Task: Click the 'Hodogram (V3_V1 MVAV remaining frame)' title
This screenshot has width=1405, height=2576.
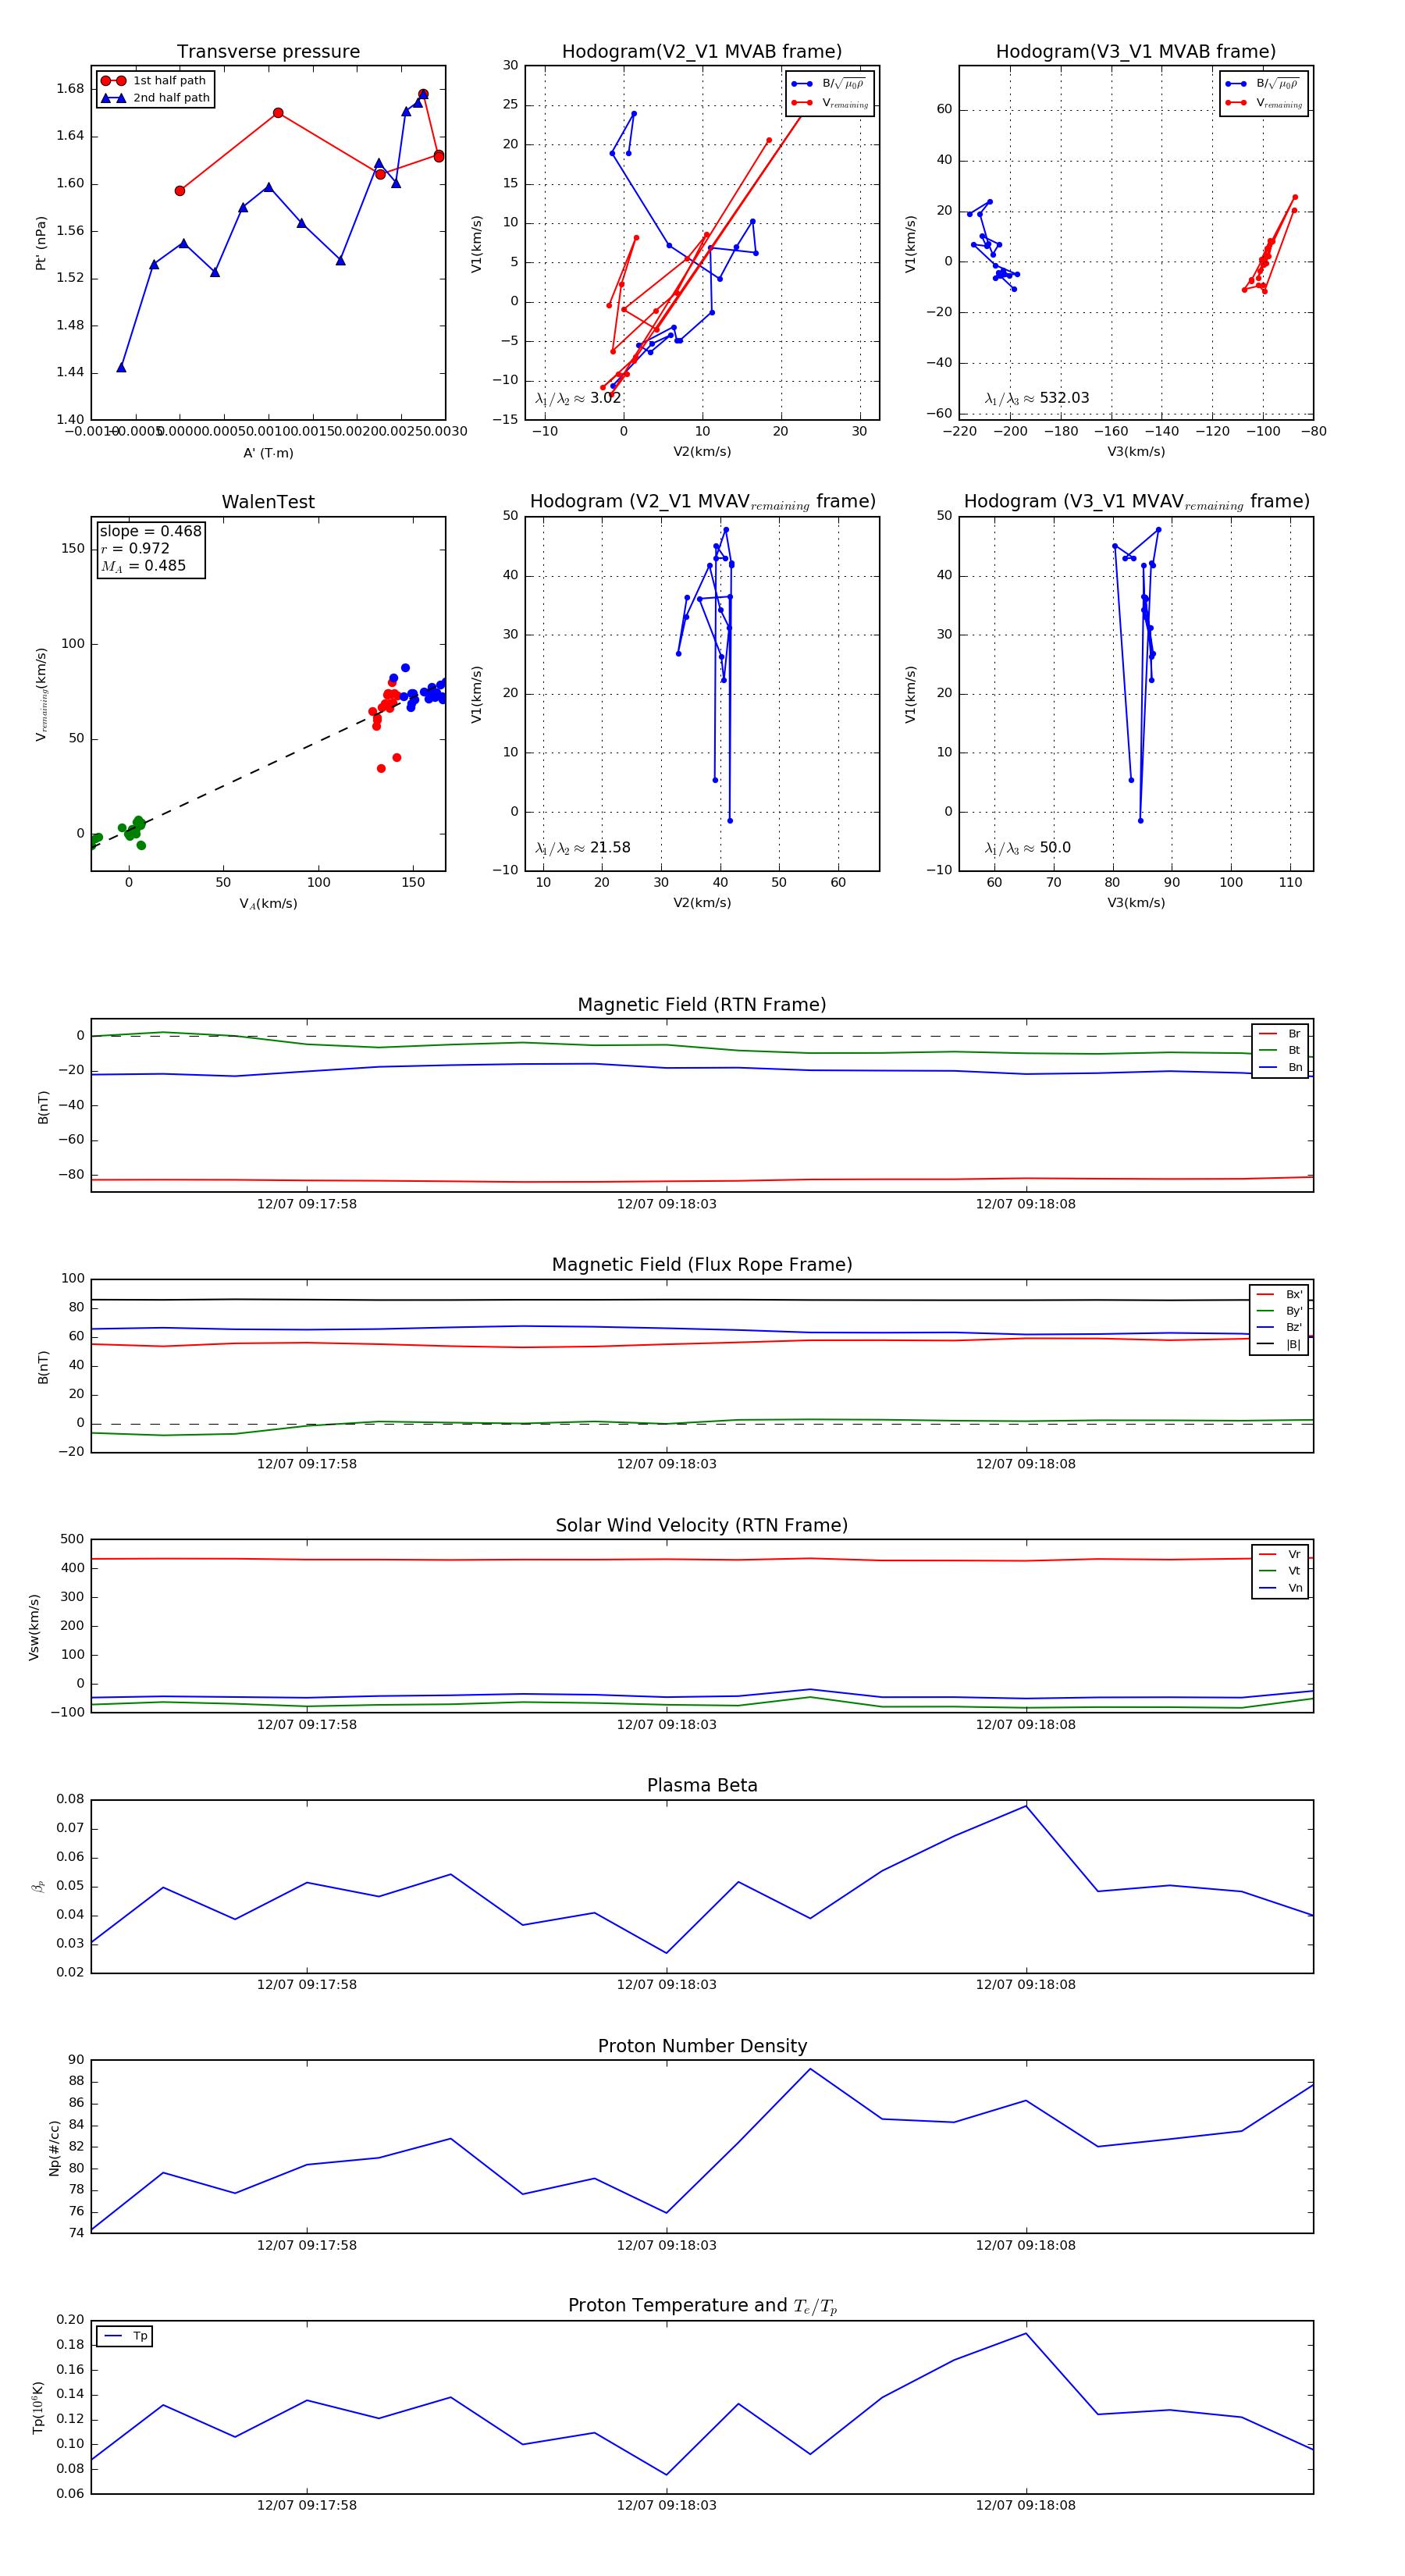Action: pos(1136,502)
